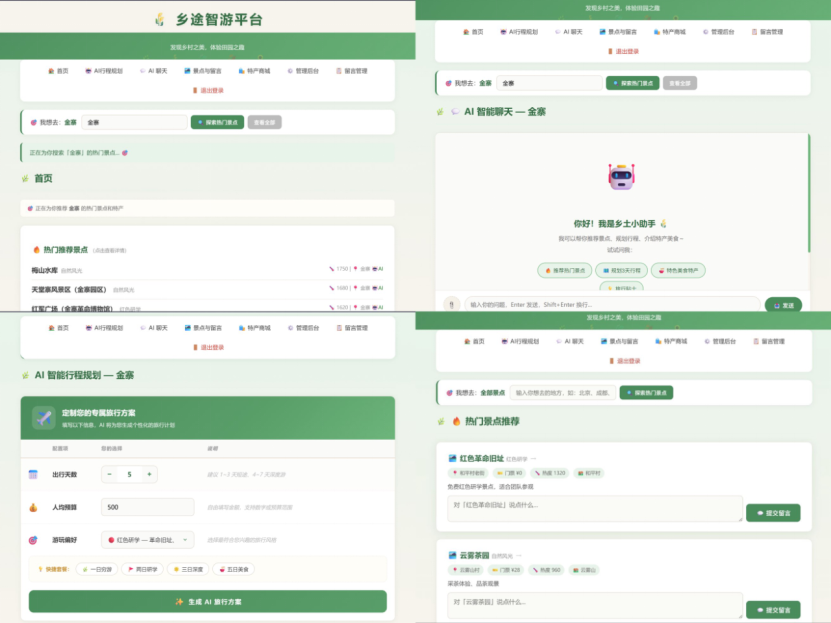Click the 人均预算 input showing 500

[x=147, y=507]
